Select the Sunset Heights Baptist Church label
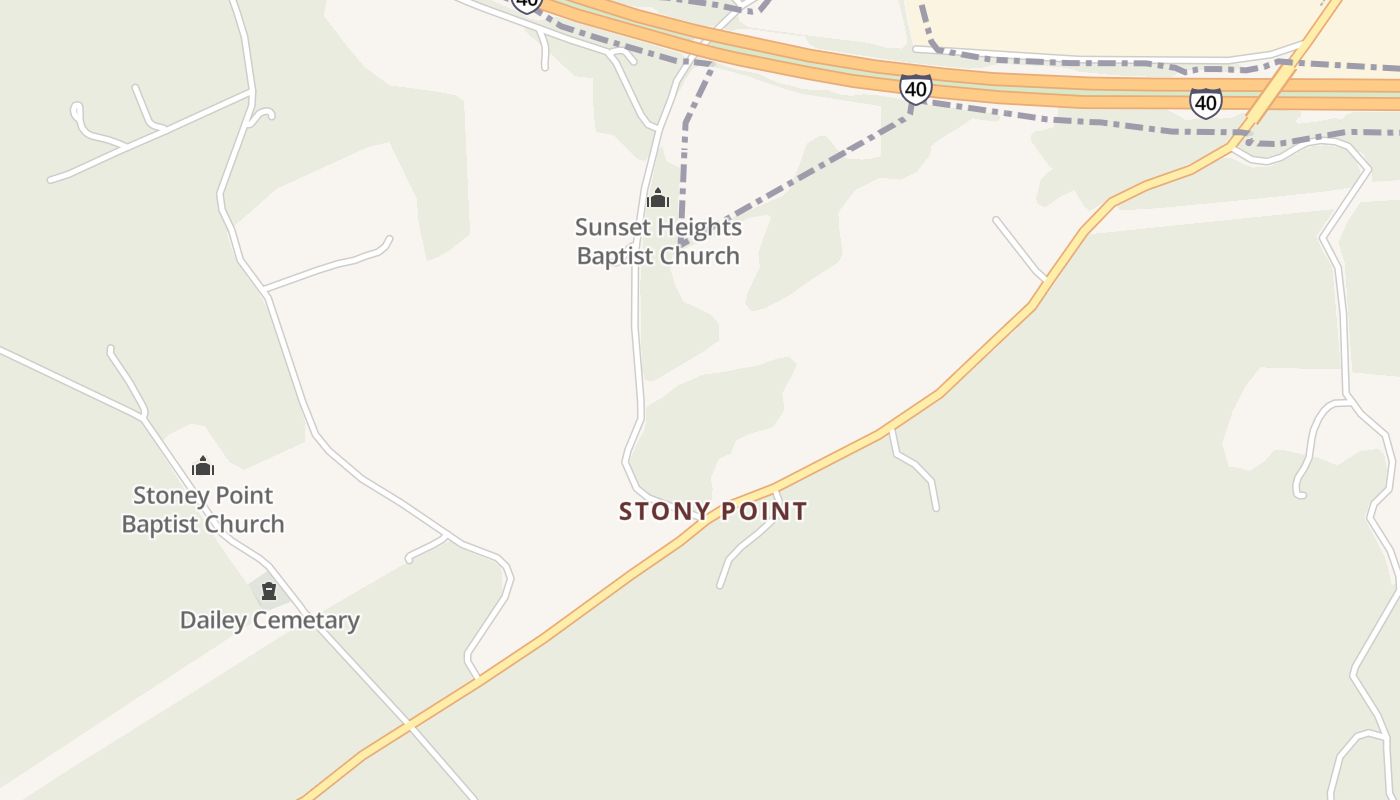The width and height of the screenshot is (1400, 800). tap(658, 241)
